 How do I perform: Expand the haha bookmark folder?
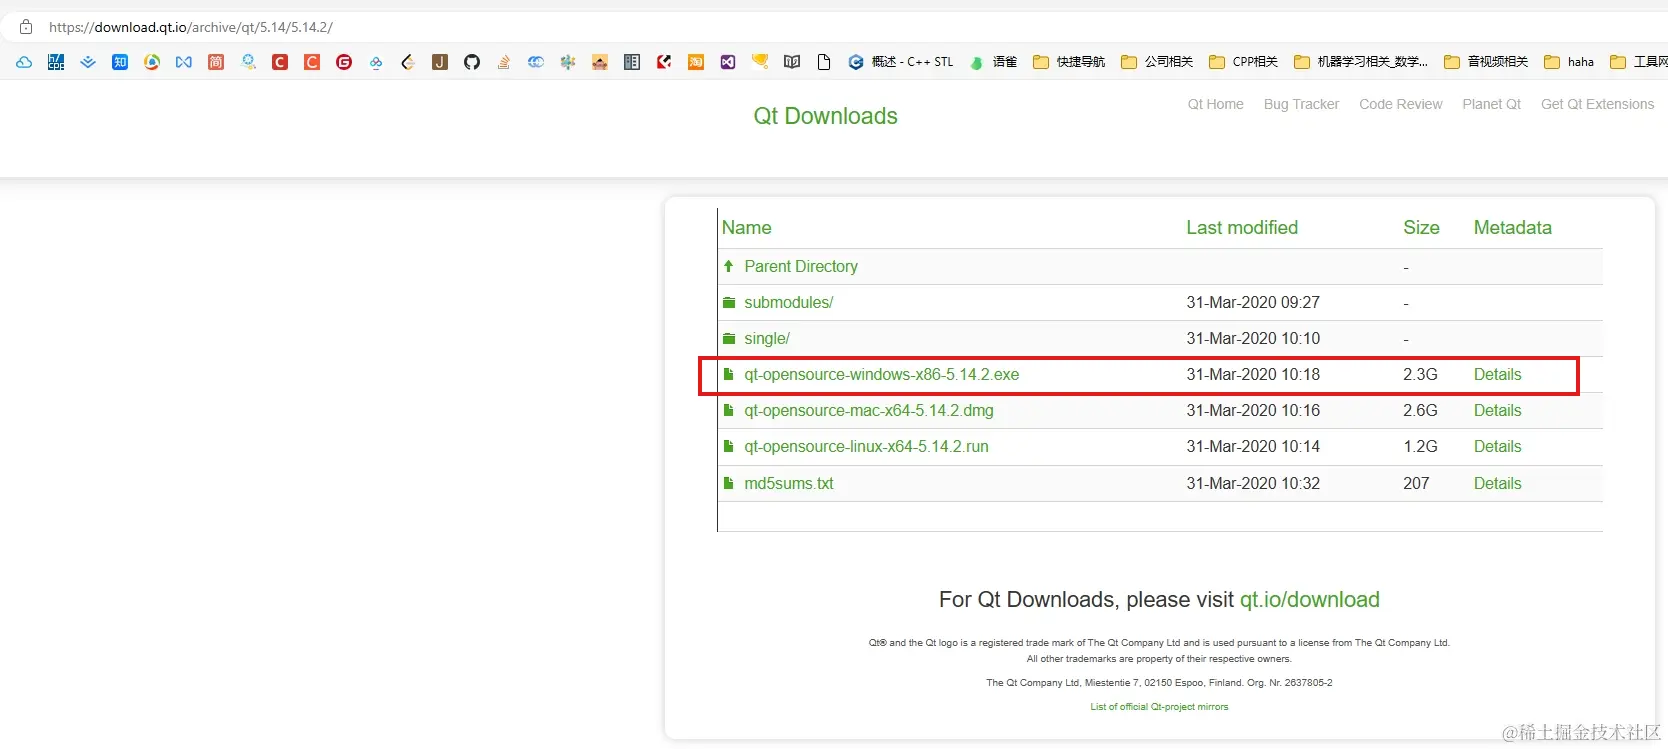[1569, 62]
